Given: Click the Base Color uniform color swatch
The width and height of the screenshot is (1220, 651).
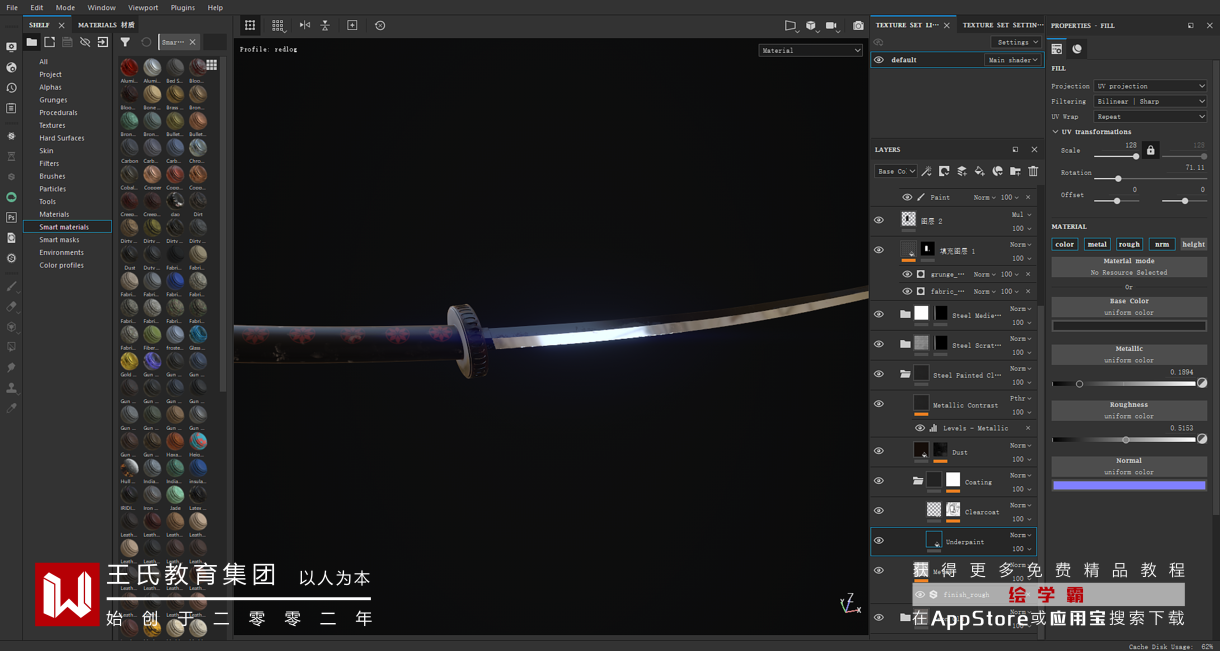Looking at the screenshot, I should click(1129, 326).
